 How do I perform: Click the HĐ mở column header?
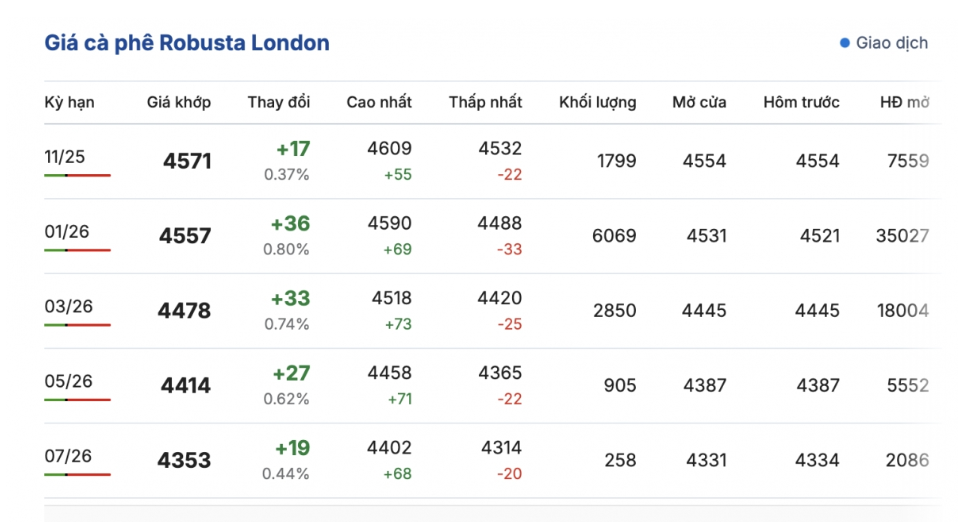[905, 102]
